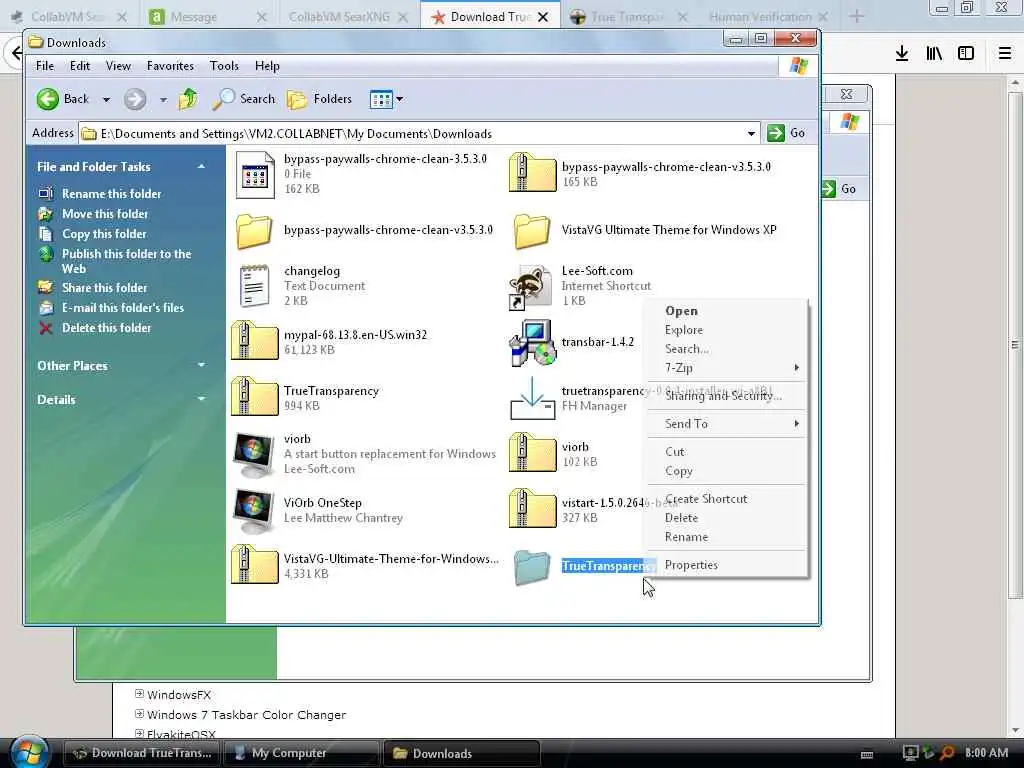Switch to the Message browser tab
This screenshot has width=1024, height=768.
click(x=208, y=17)
